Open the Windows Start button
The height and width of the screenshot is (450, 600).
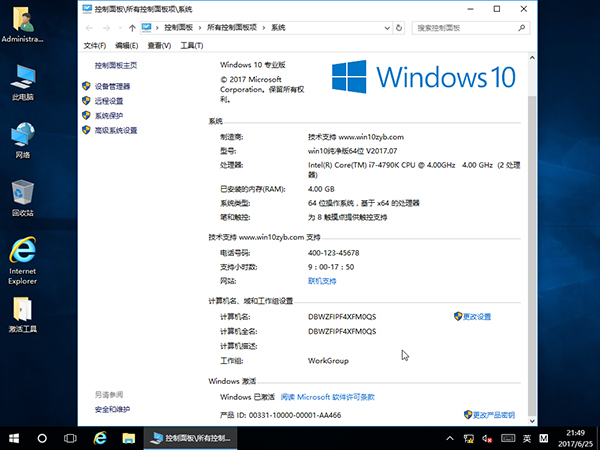click(14, 438)
